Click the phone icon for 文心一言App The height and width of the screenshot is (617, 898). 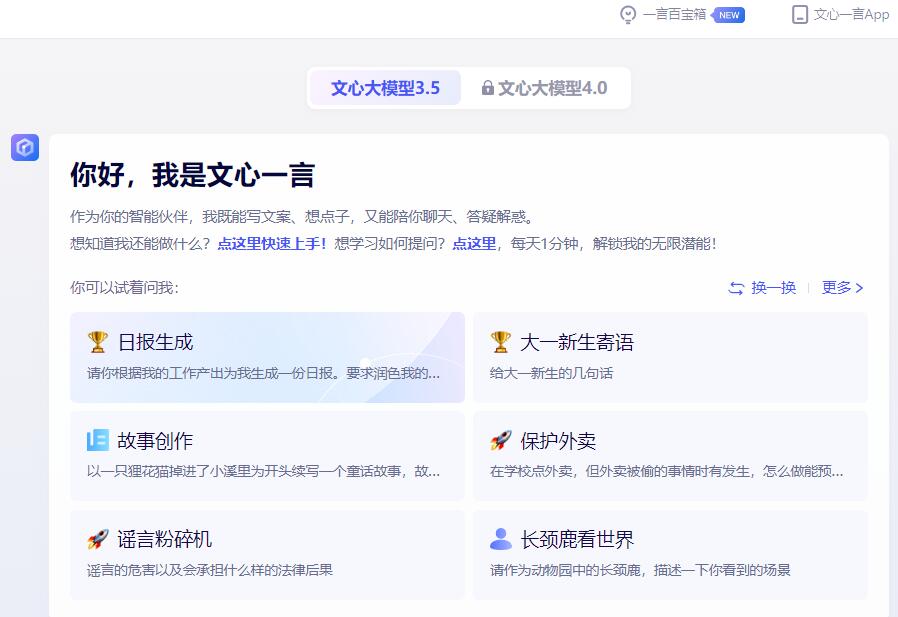799,15
